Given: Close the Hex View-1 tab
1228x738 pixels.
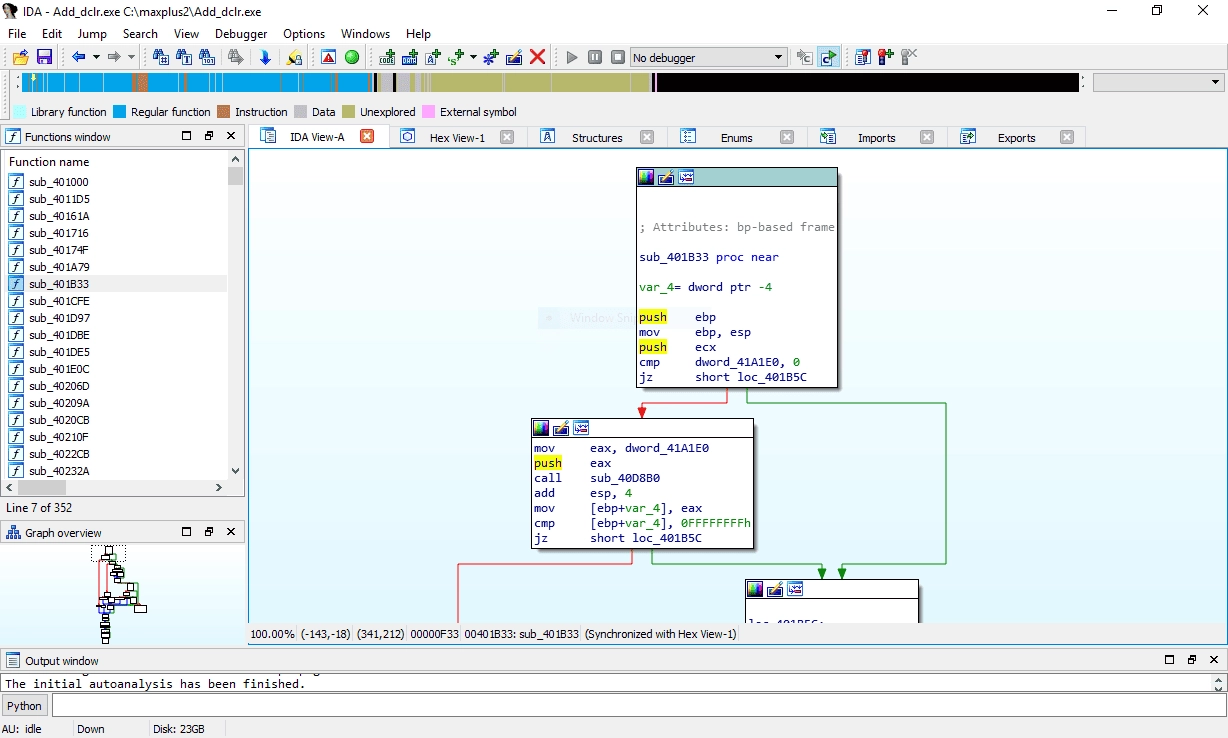Looking at the screenshot, I should [507, 137].
